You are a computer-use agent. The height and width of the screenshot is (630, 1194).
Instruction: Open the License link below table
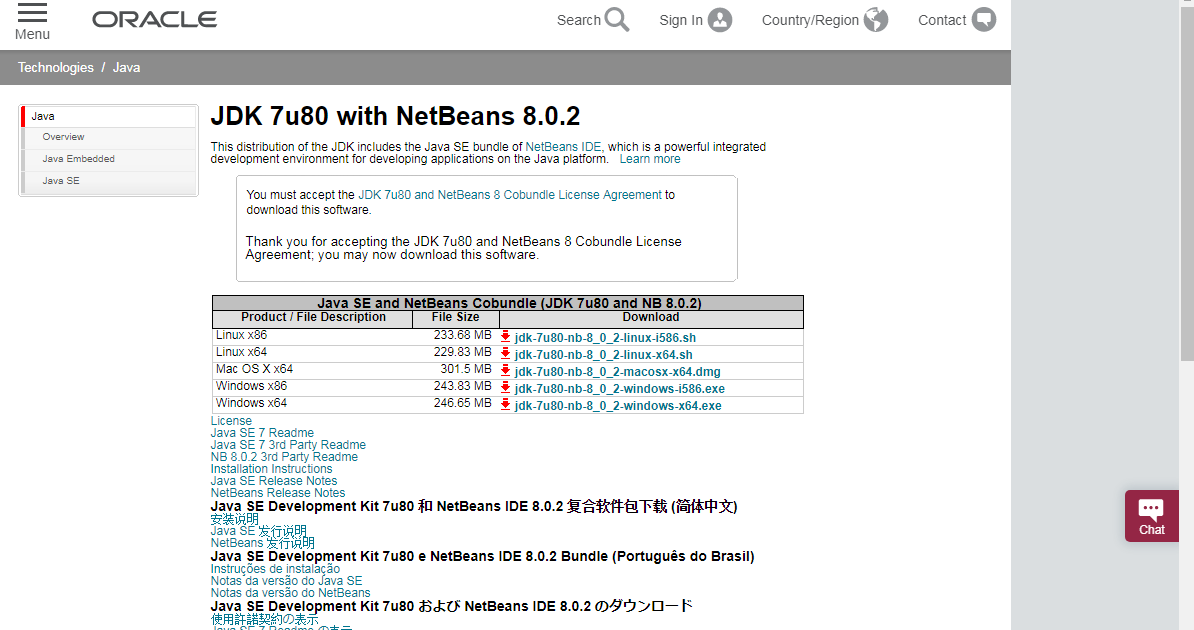point(231,421)
